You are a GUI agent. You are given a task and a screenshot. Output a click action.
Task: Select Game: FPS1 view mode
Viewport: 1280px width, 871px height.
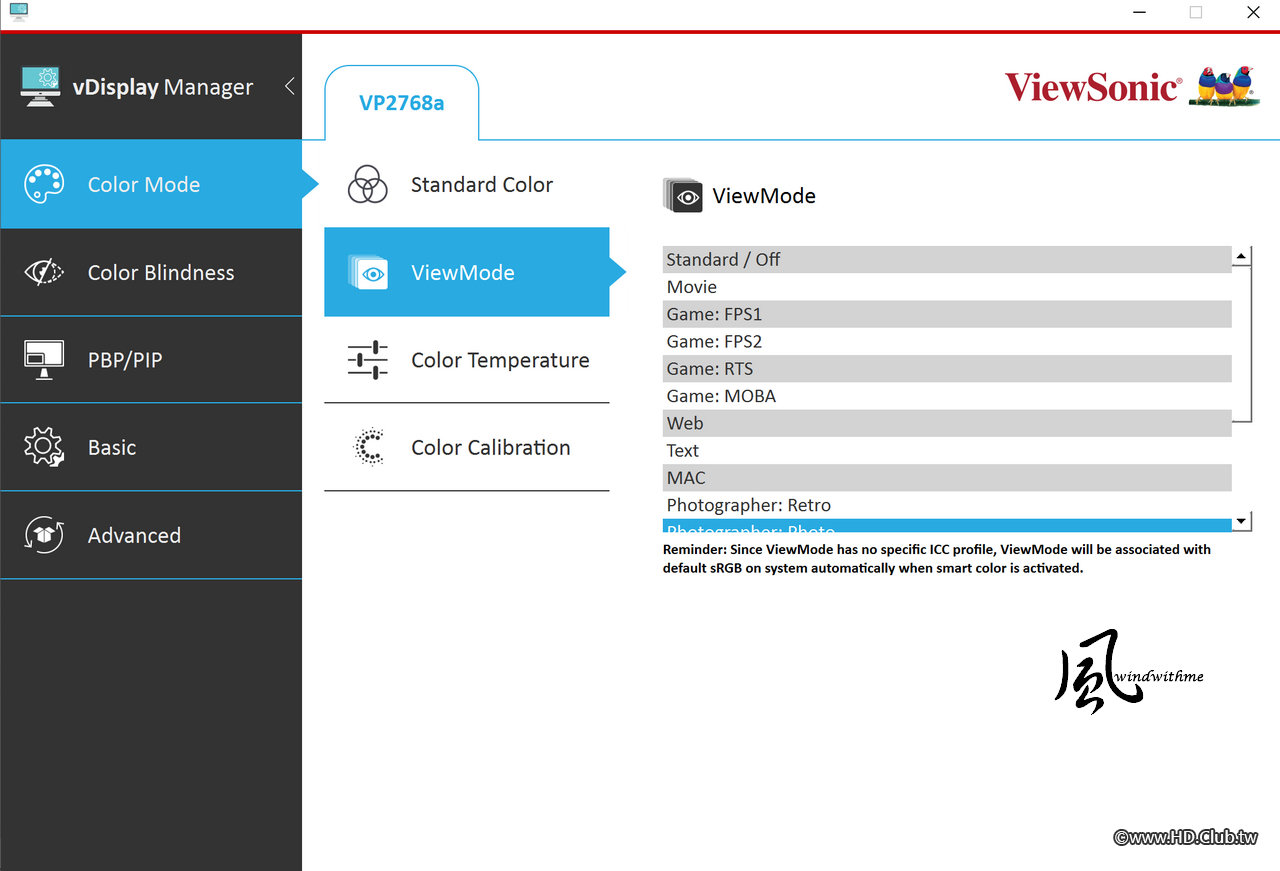point(947,314)
